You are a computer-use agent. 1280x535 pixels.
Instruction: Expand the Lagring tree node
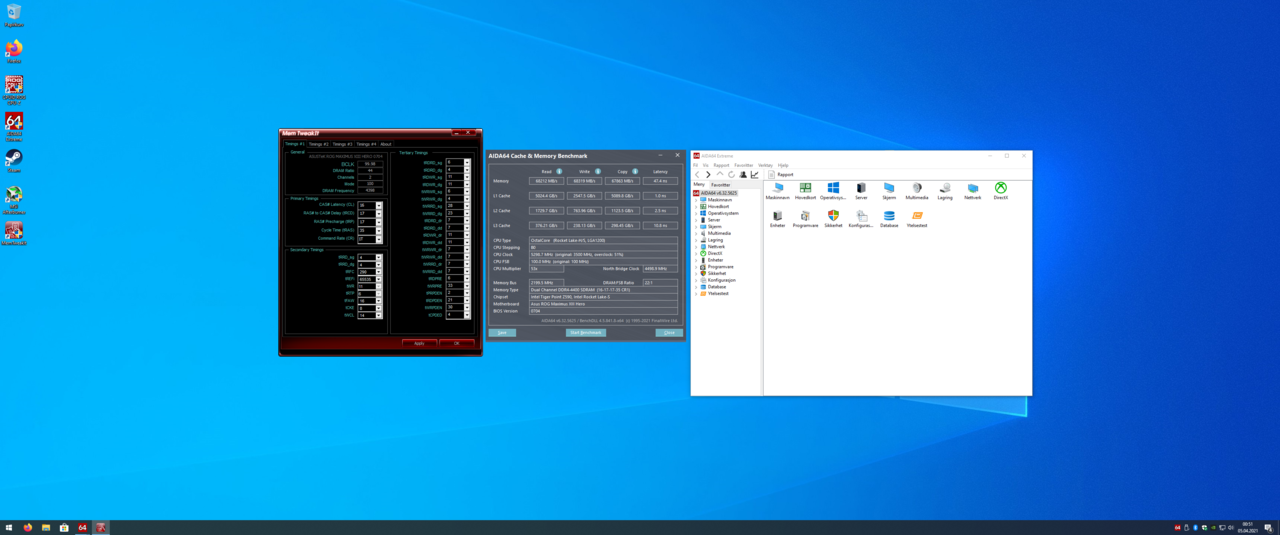pyautogui.click(x=696, y=240)
